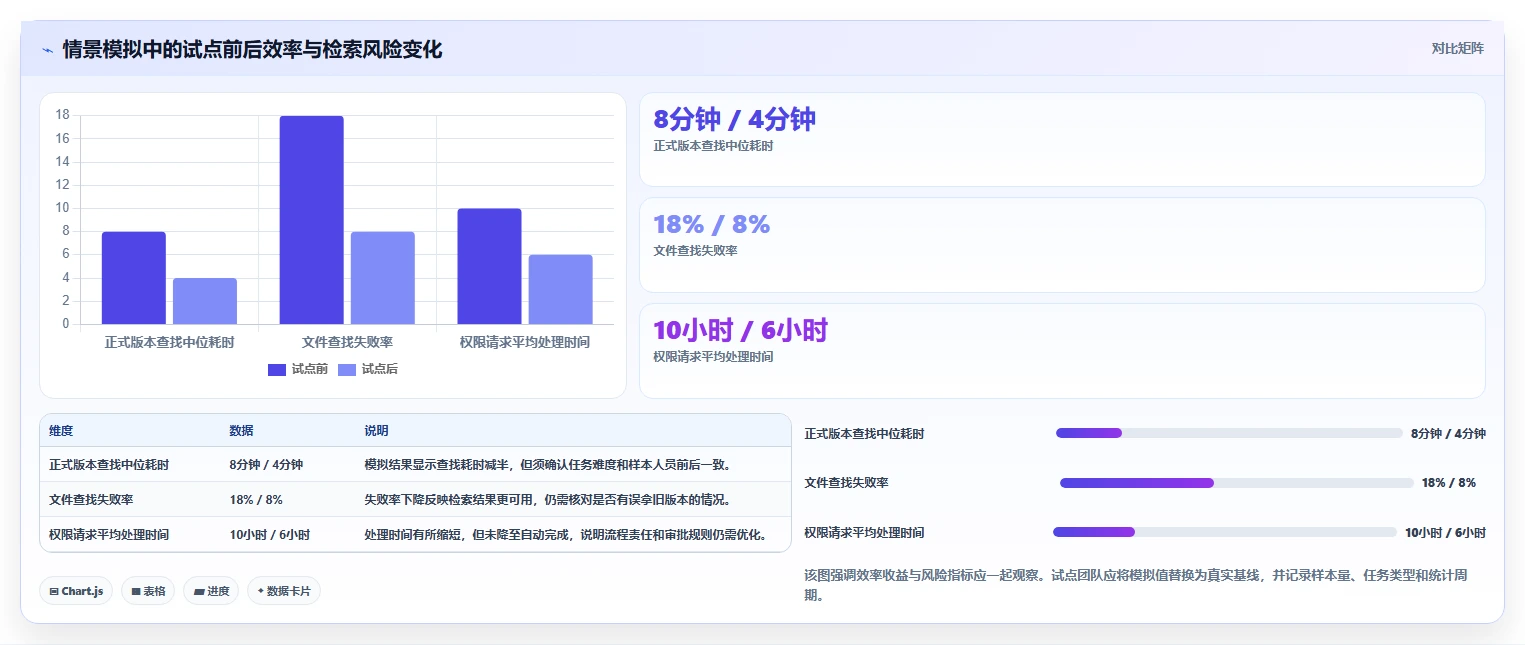The width and height of the screenshot is (1525, 645).
Task: Click the 试点后 bar for 权限请求平均处理时间
Action: 561,289
